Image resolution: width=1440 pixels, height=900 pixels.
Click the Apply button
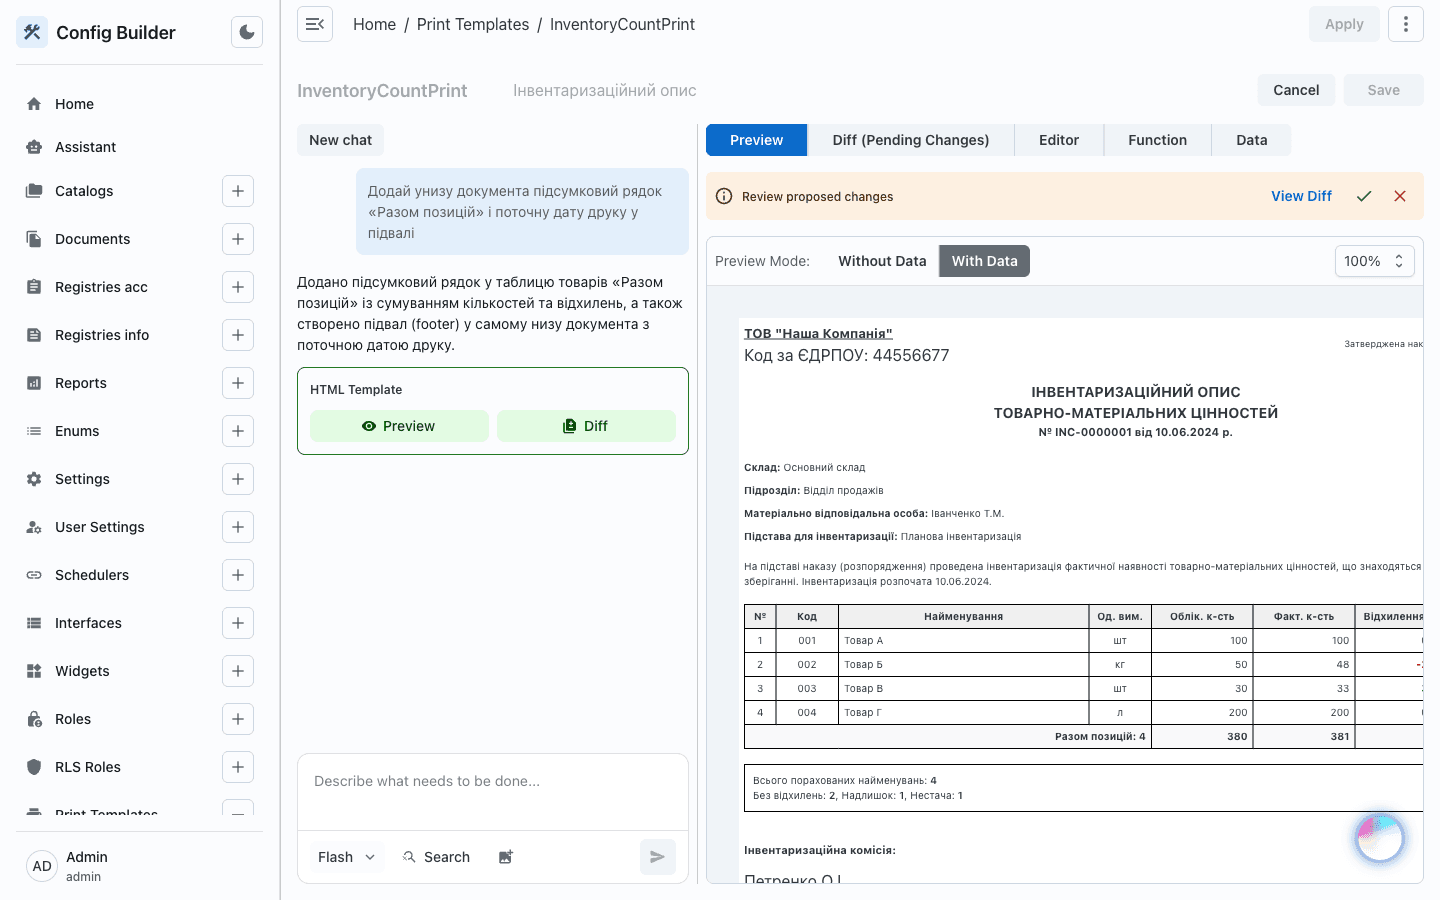[x=1344, y=24]
